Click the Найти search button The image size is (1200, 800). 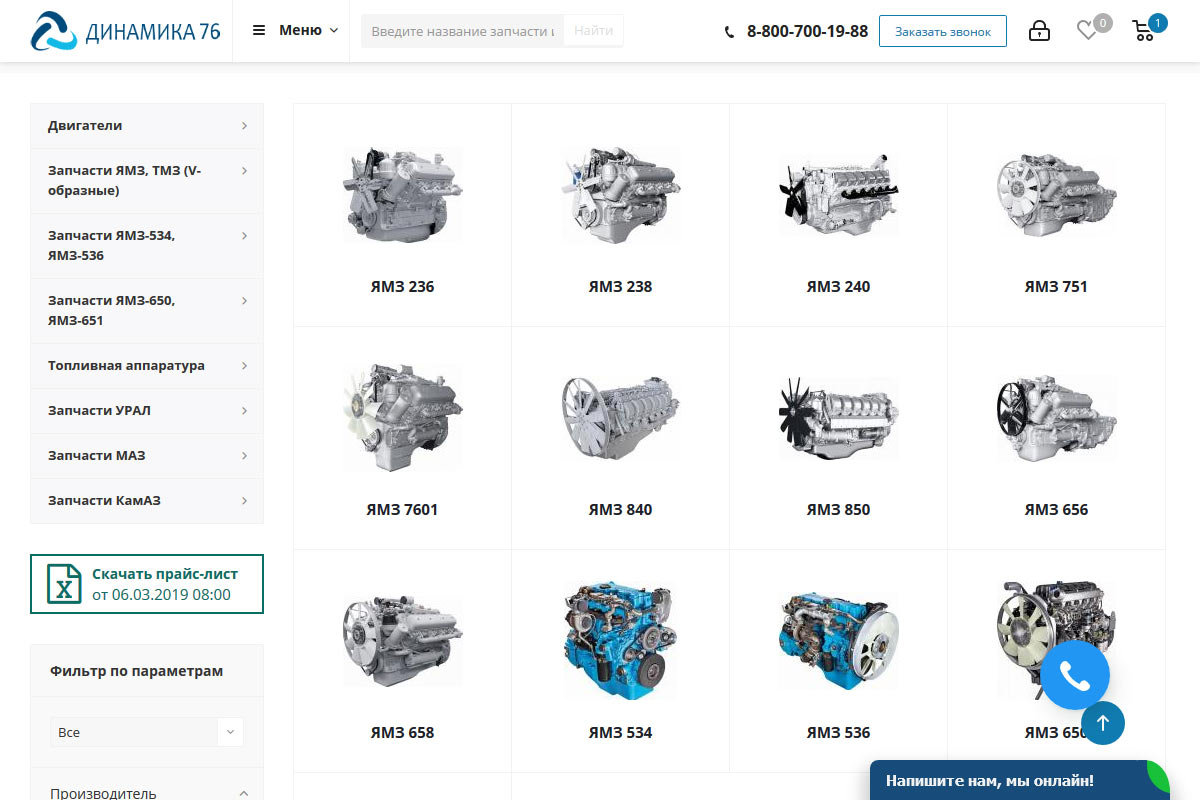593,31
